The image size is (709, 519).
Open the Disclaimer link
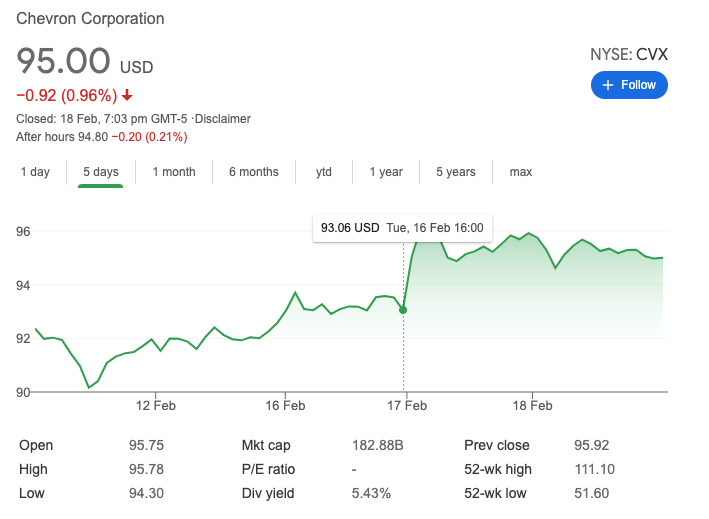point(224,119)
